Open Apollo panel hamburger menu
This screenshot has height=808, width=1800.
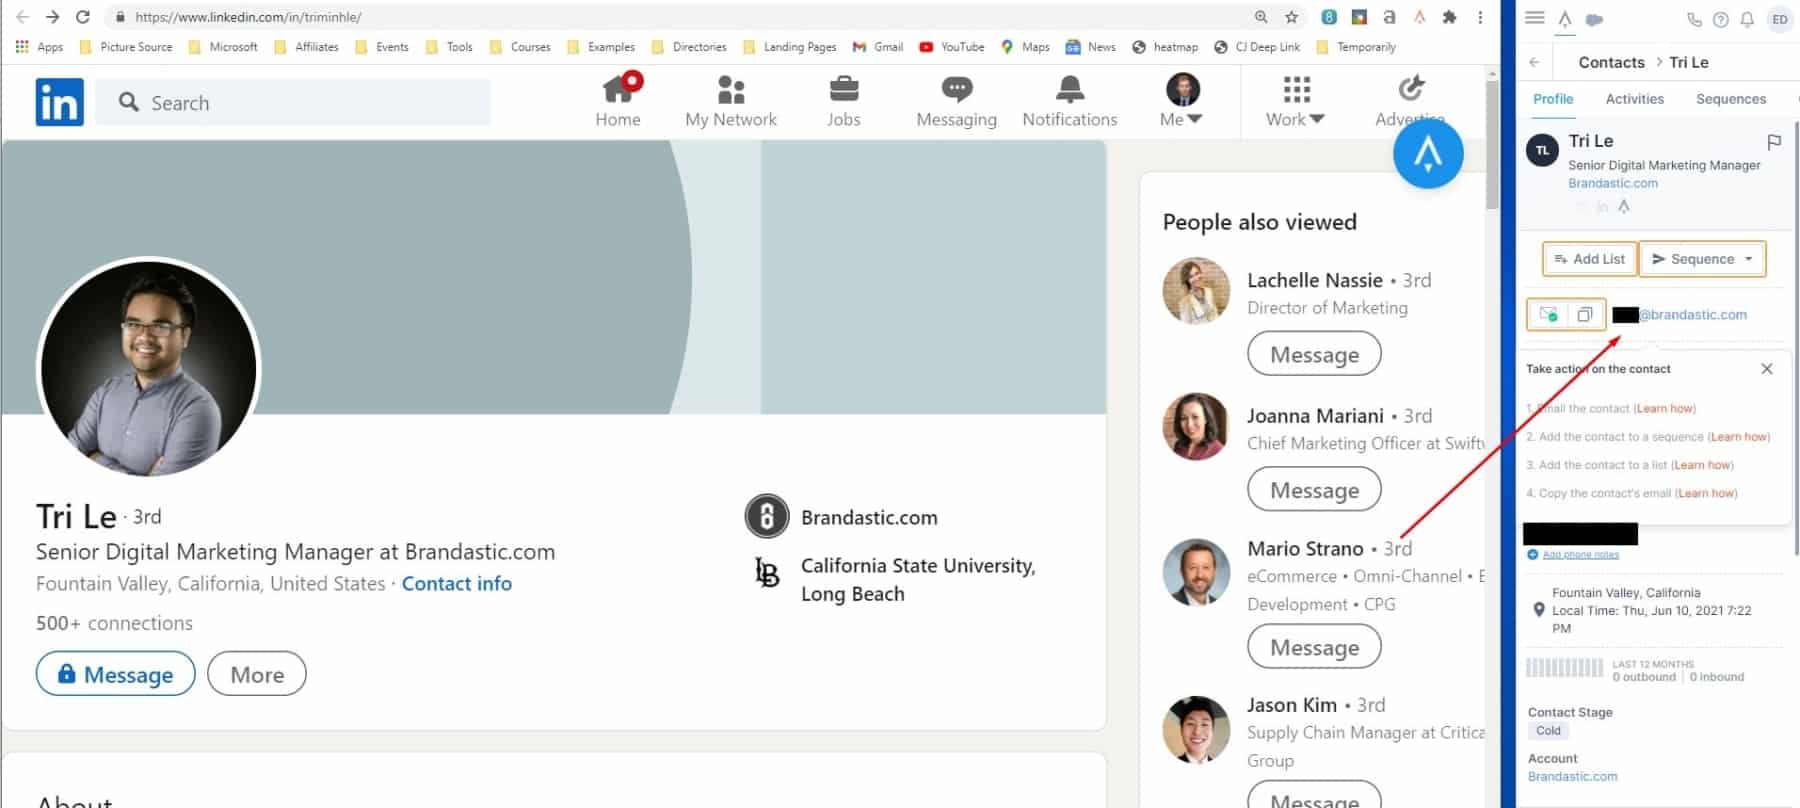pos(1535,18)
